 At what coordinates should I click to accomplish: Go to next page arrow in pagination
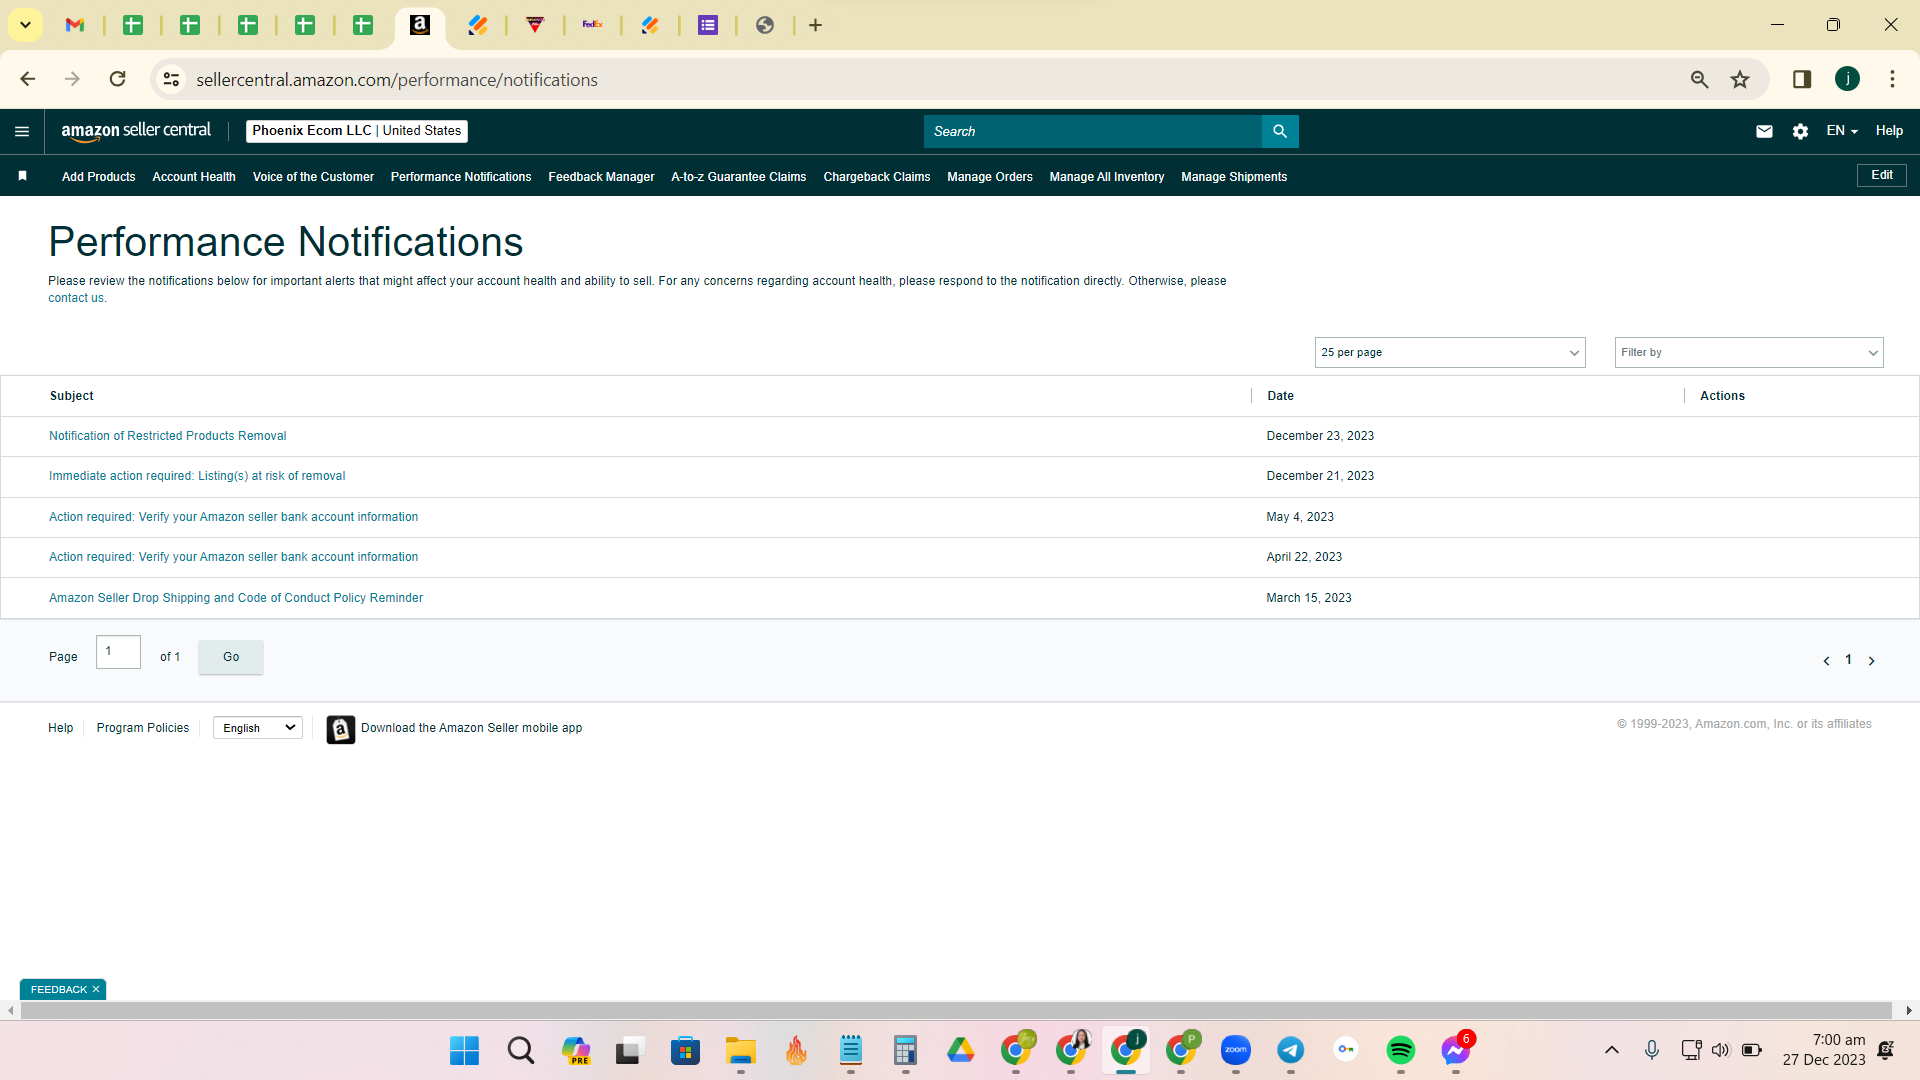click(x=1872, y=661)
